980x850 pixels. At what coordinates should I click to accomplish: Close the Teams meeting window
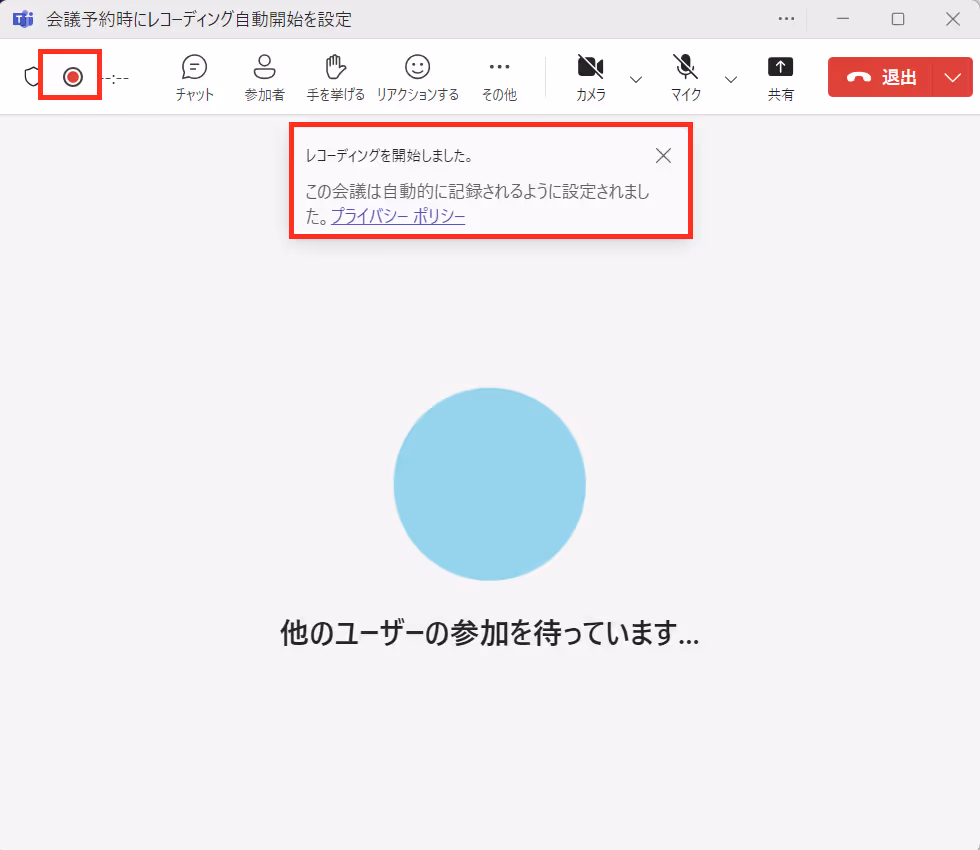pyautogui.click(x=952, y=19)
